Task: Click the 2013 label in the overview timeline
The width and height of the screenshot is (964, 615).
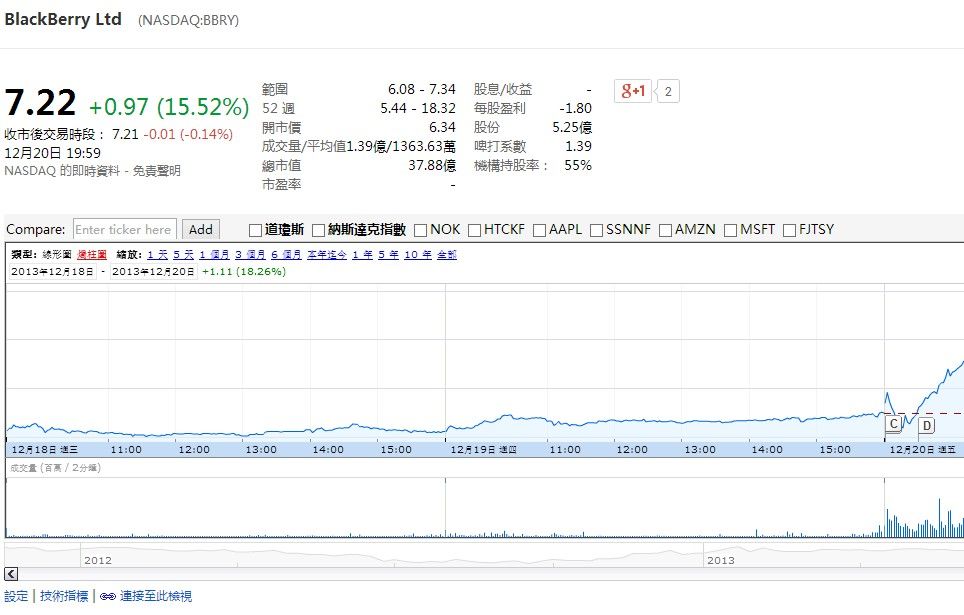Action: 721,560
